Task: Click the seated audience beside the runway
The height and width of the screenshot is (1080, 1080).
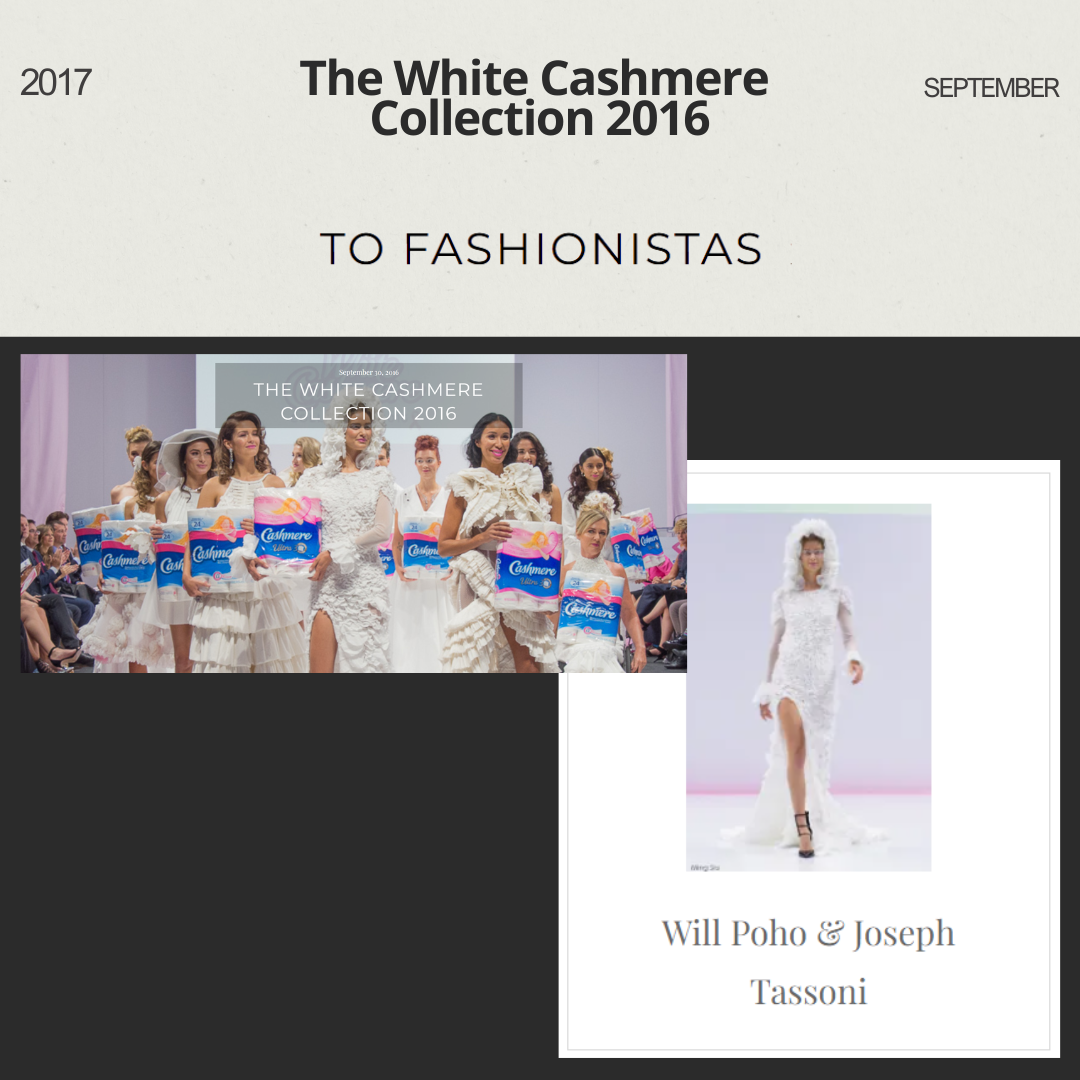Action: [x=52, y=592]
